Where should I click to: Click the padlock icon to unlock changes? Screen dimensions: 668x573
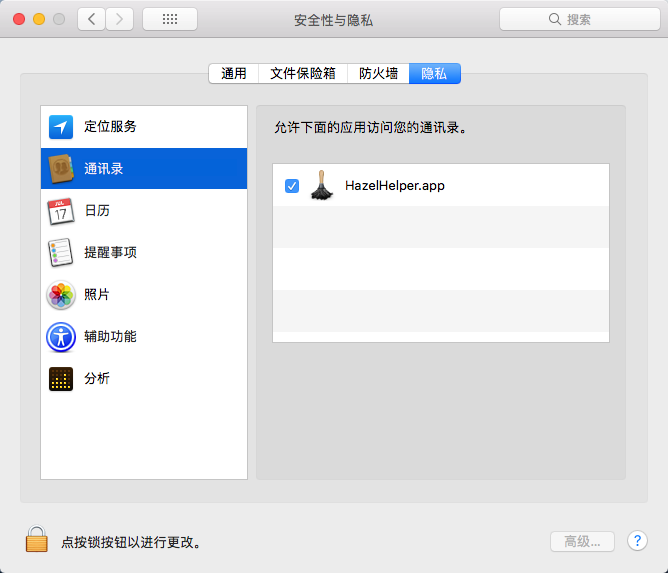click(x=37, y=539)
